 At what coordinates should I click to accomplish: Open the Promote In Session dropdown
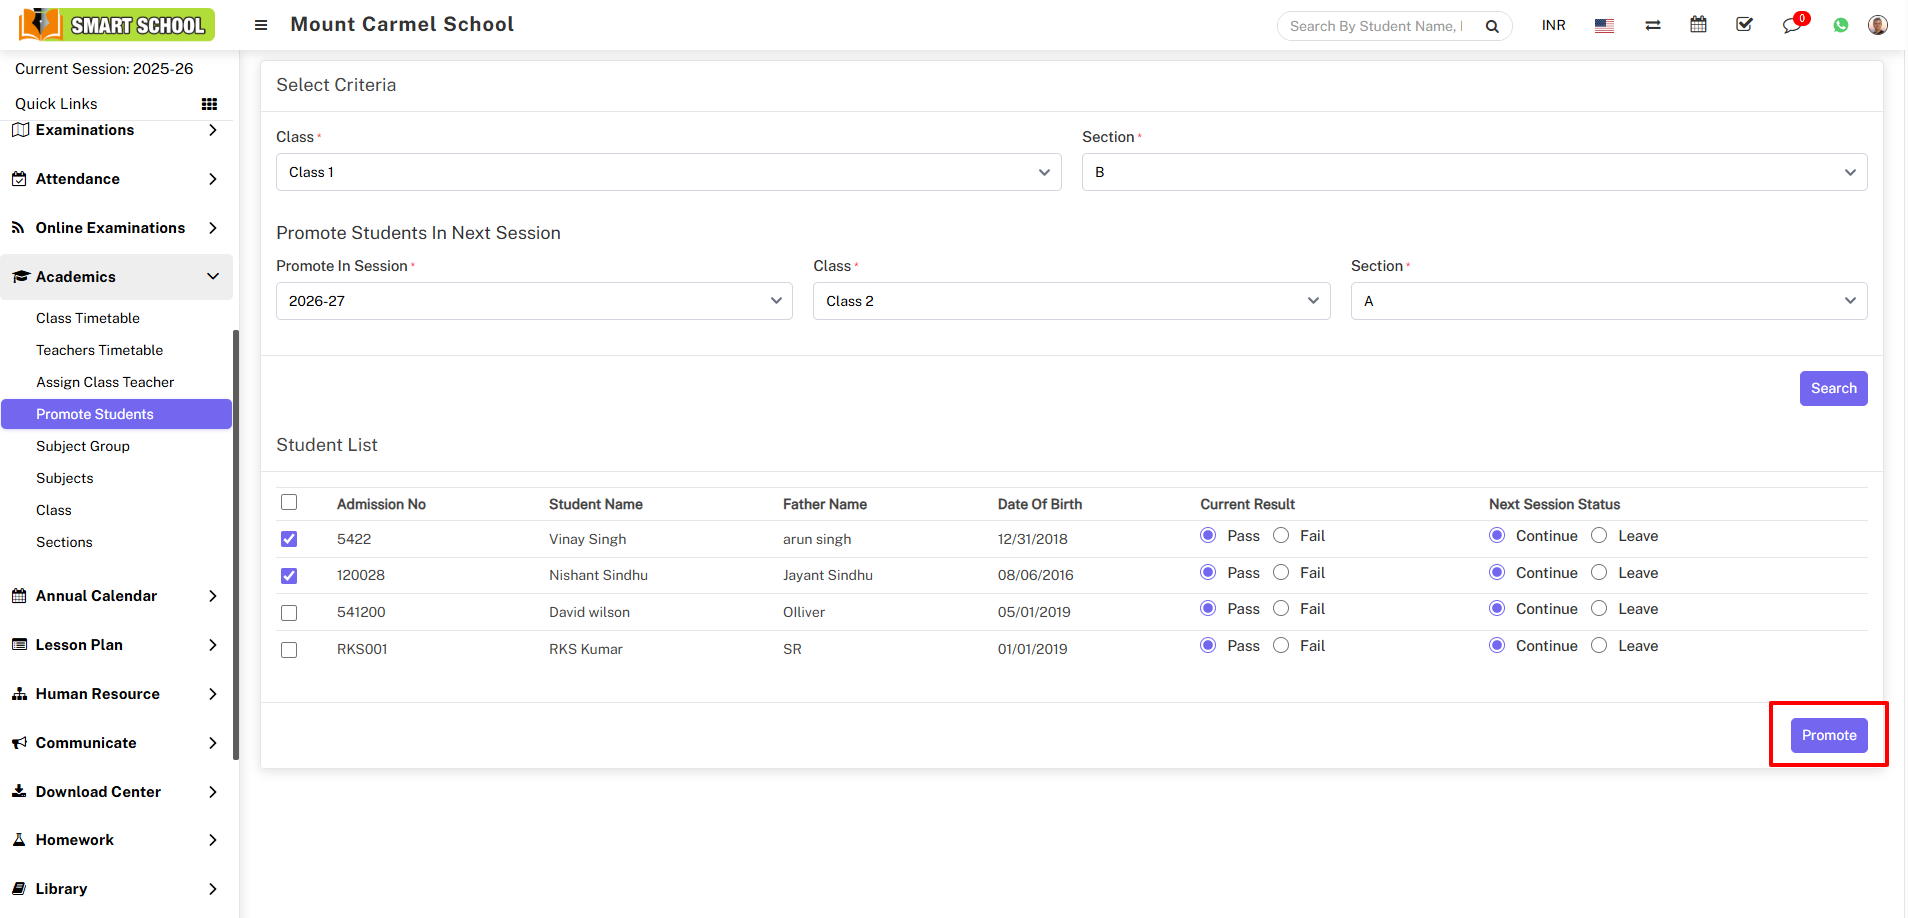tap(534, 301)
